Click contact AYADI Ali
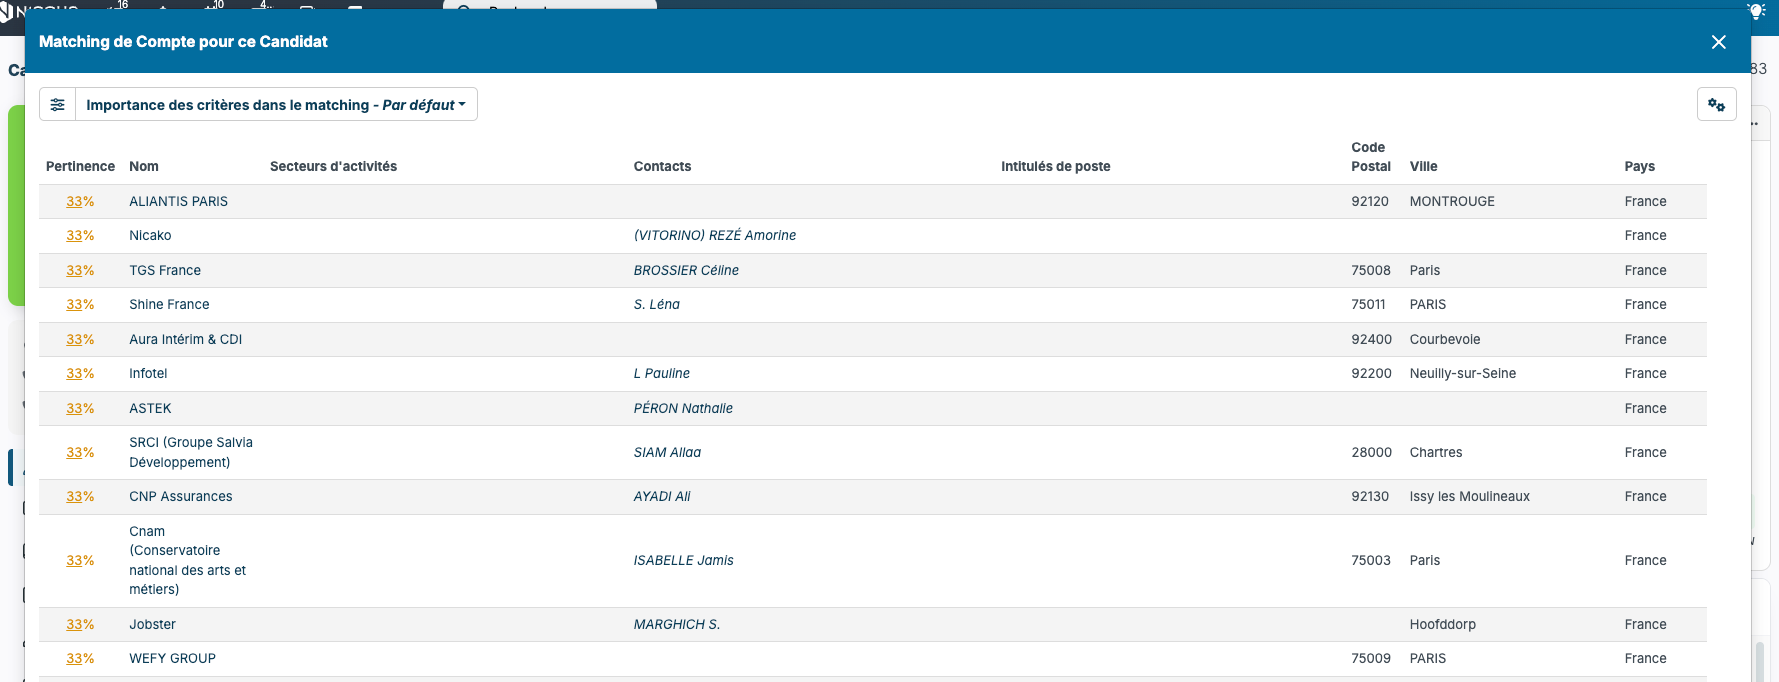This screenshot has height=682, width=1779. 662,496
